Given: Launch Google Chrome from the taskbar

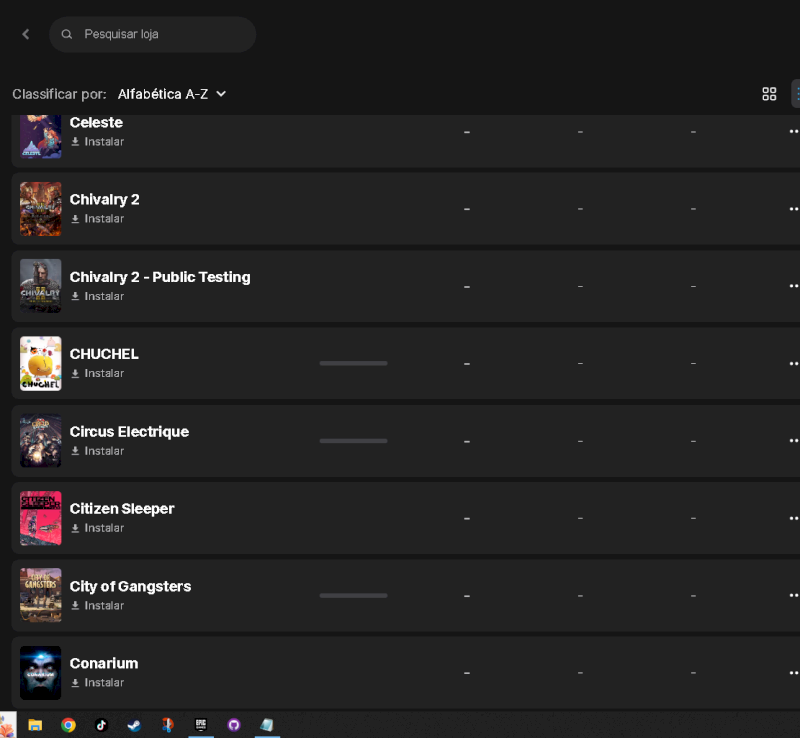Looking at the screenshot, I should (68, 725).
